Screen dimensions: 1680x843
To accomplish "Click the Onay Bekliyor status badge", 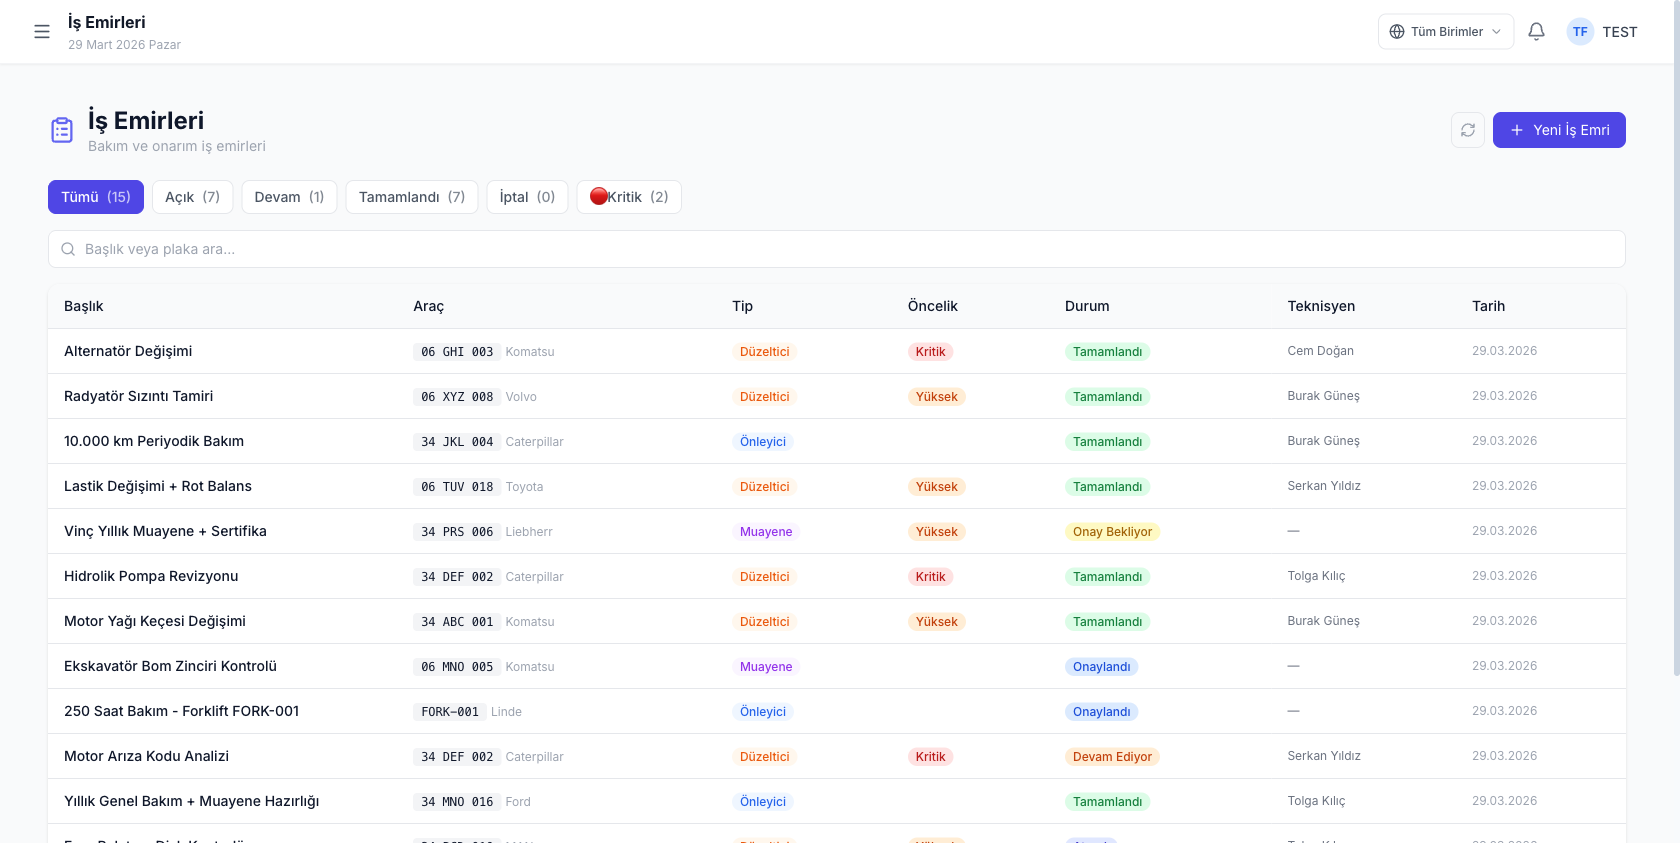I will (x=1112, y=532).
